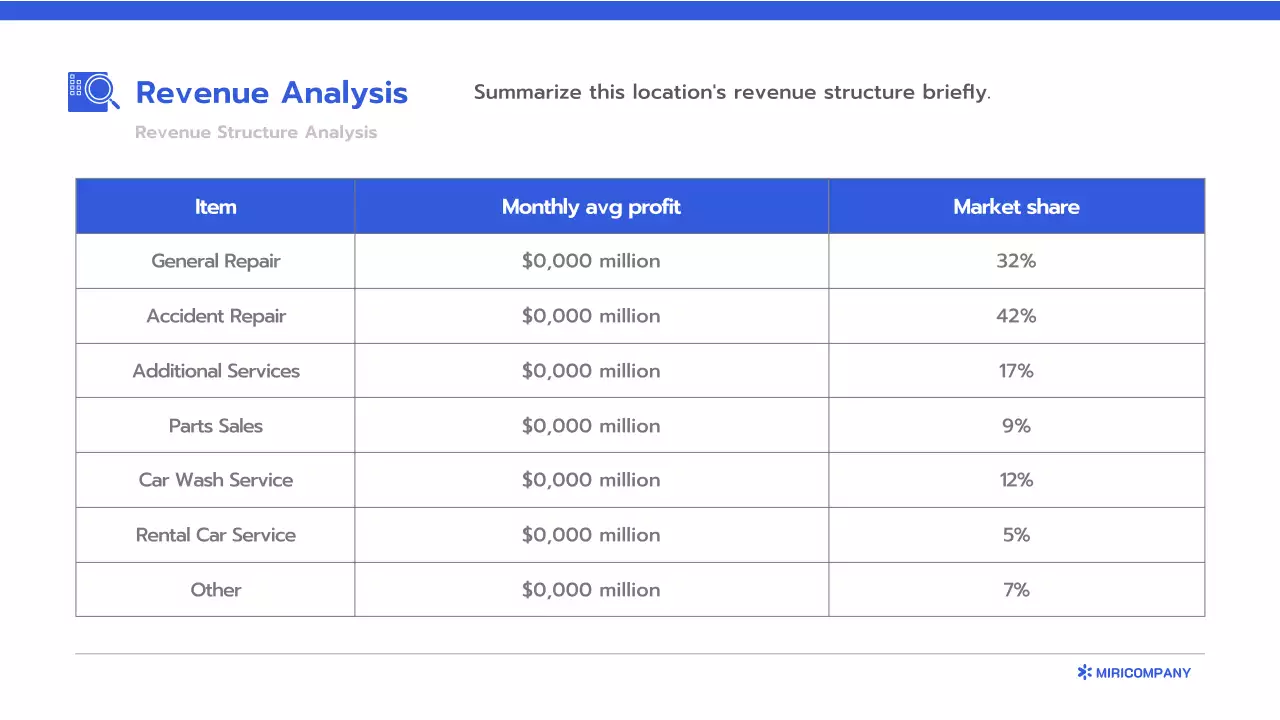Click the 42% market share cell

1015,316
